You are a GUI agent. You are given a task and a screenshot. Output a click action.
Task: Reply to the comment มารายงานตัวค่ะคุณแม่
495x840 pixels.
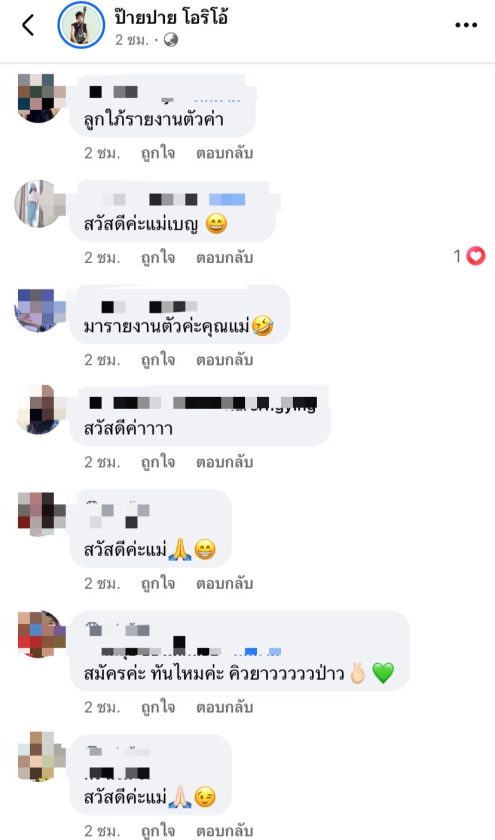pyautogui.click(x=224, y=359)
